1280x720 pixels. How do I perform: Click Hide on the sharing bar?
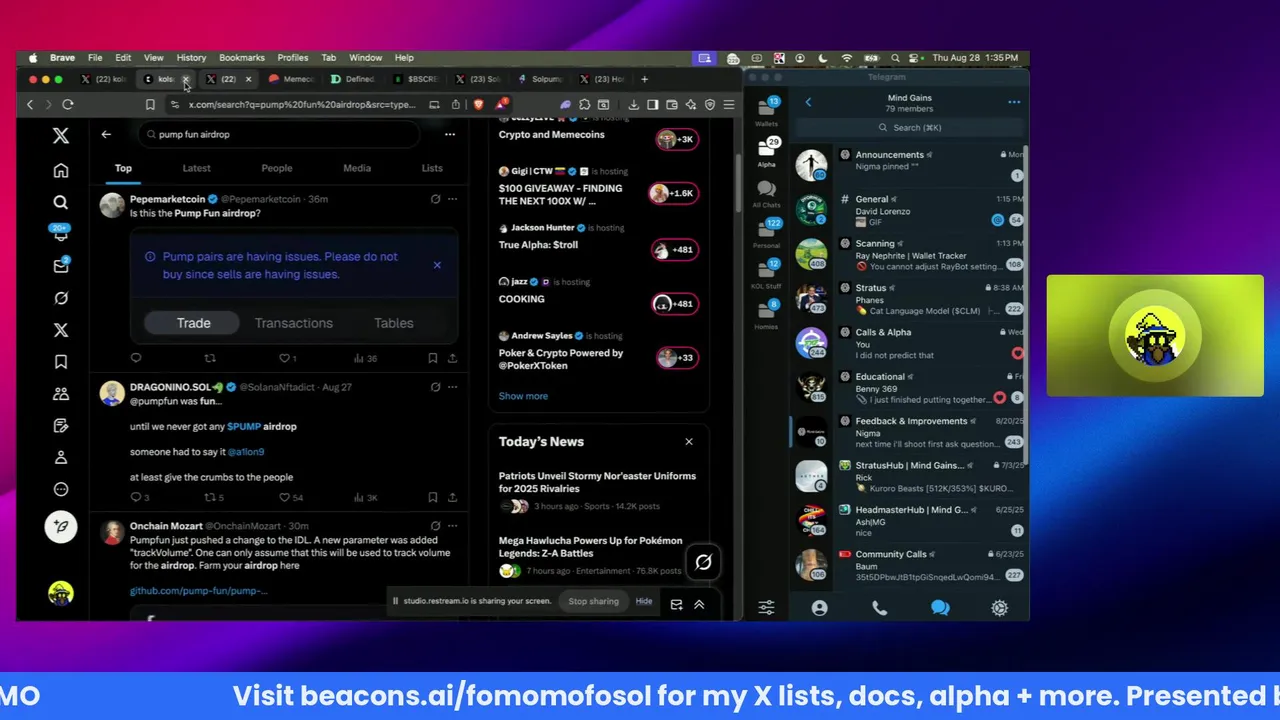[x=644, y=601]
